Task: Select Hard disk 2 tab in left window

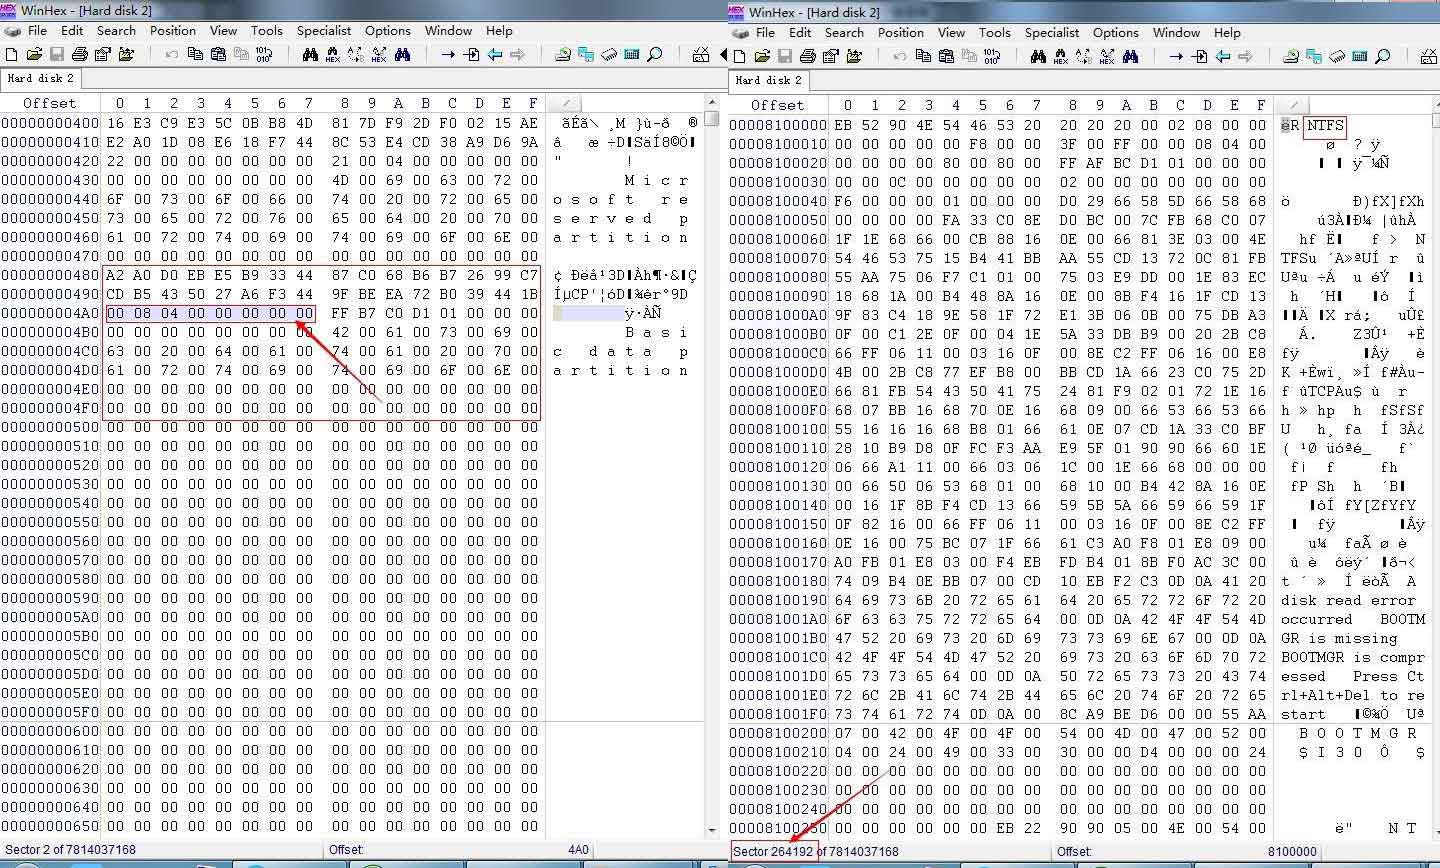Action: pos(40,78)
